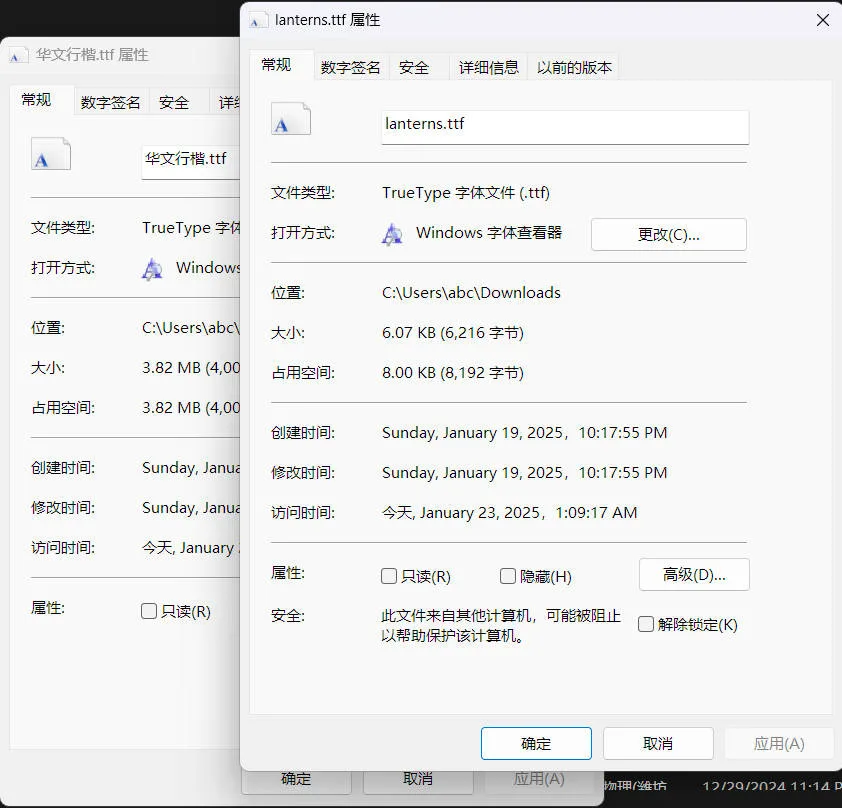This screenshot has height=808, width=842.
Task: Click title bar icon of 华文行楷.ttf properties
Action: (x=19, y=56)
